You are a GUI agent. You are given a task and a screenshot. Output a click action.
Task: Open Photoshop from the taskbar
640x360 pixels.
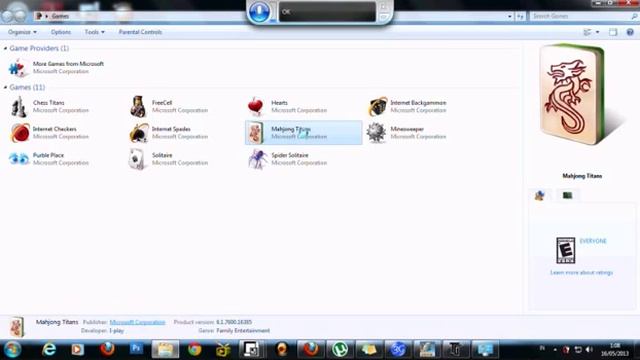pyautogui.click(x=136, y=349)
